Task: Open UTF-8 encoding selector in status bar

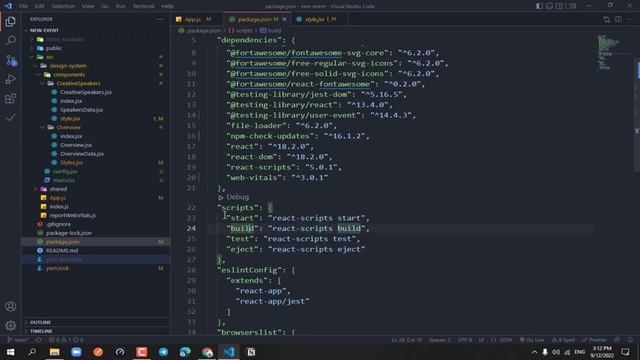Action: (464, 340)
